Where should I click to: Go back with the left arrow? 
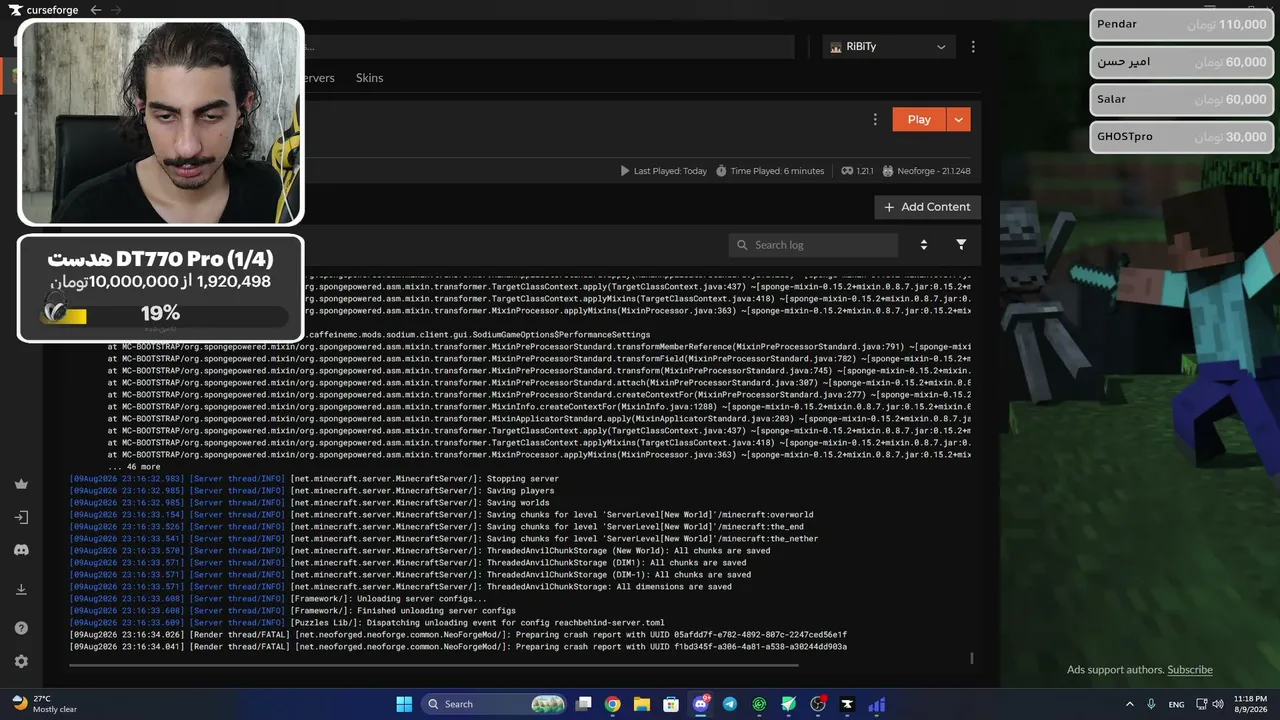pos(95,10)
